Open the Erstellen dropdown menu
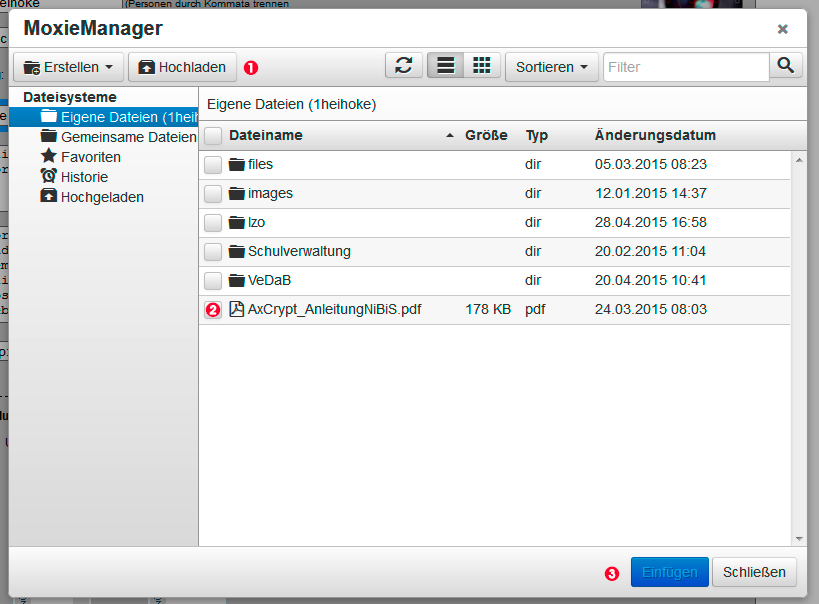 pyautogui.click(x=68, y=67)
